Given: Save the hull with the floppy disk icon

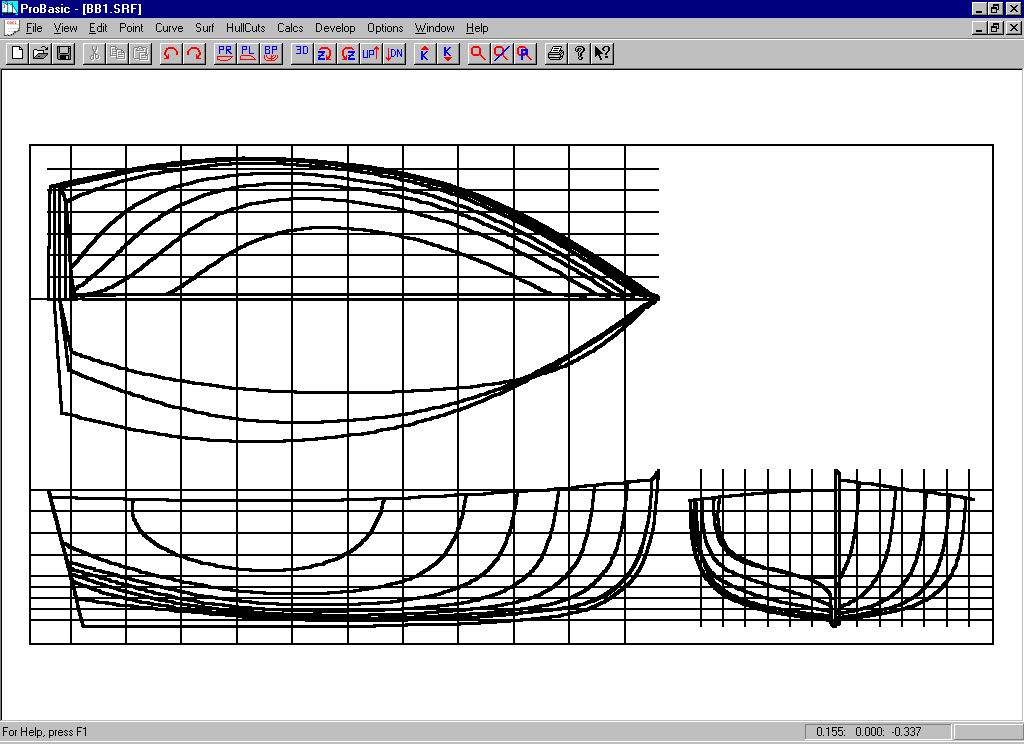Looking at the screenshot, I should click(64, 54).
